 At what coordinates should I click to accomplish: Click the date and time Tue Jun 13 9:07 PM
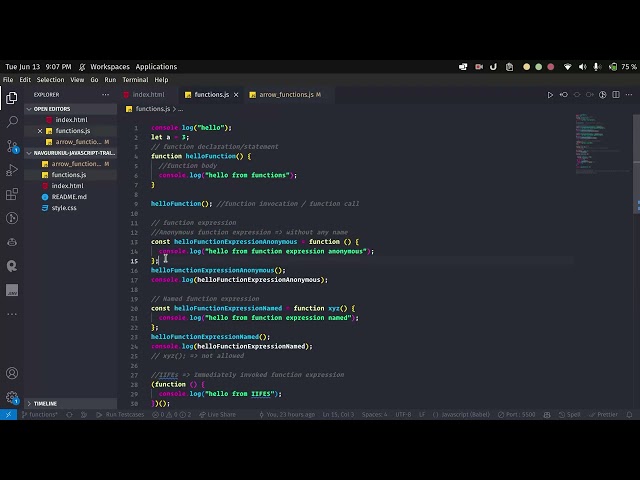click(x=38, y=67)
